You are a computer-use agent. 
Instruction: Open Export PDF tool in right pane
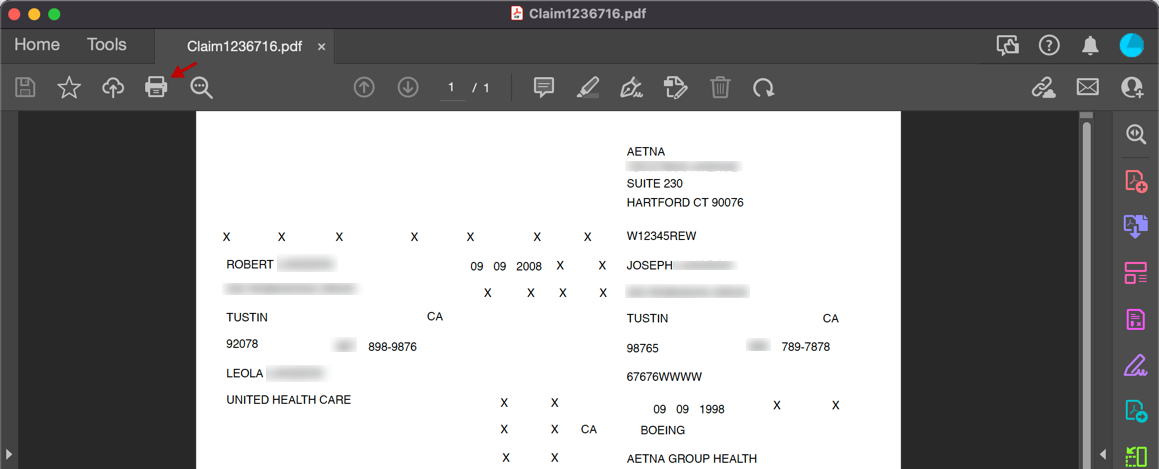tap(1135, 227)
